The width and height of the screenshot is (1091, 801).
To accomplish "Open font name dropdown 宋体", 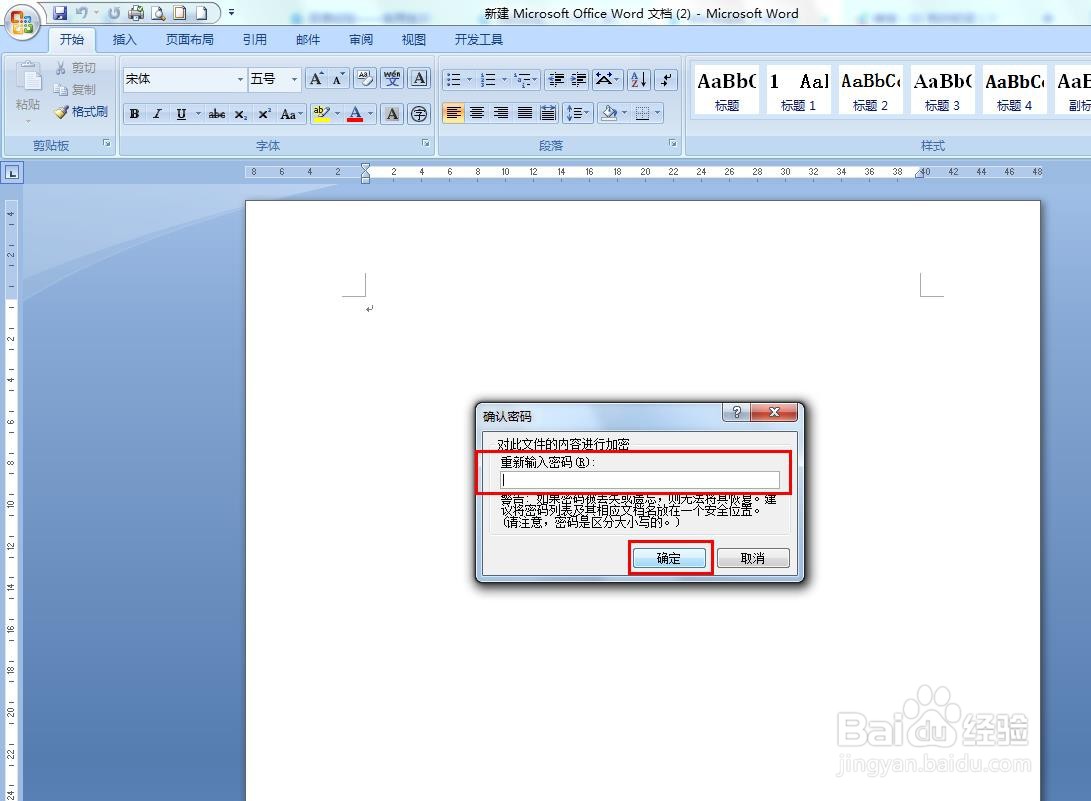I will pyautogui.click(x=240, y=79).
